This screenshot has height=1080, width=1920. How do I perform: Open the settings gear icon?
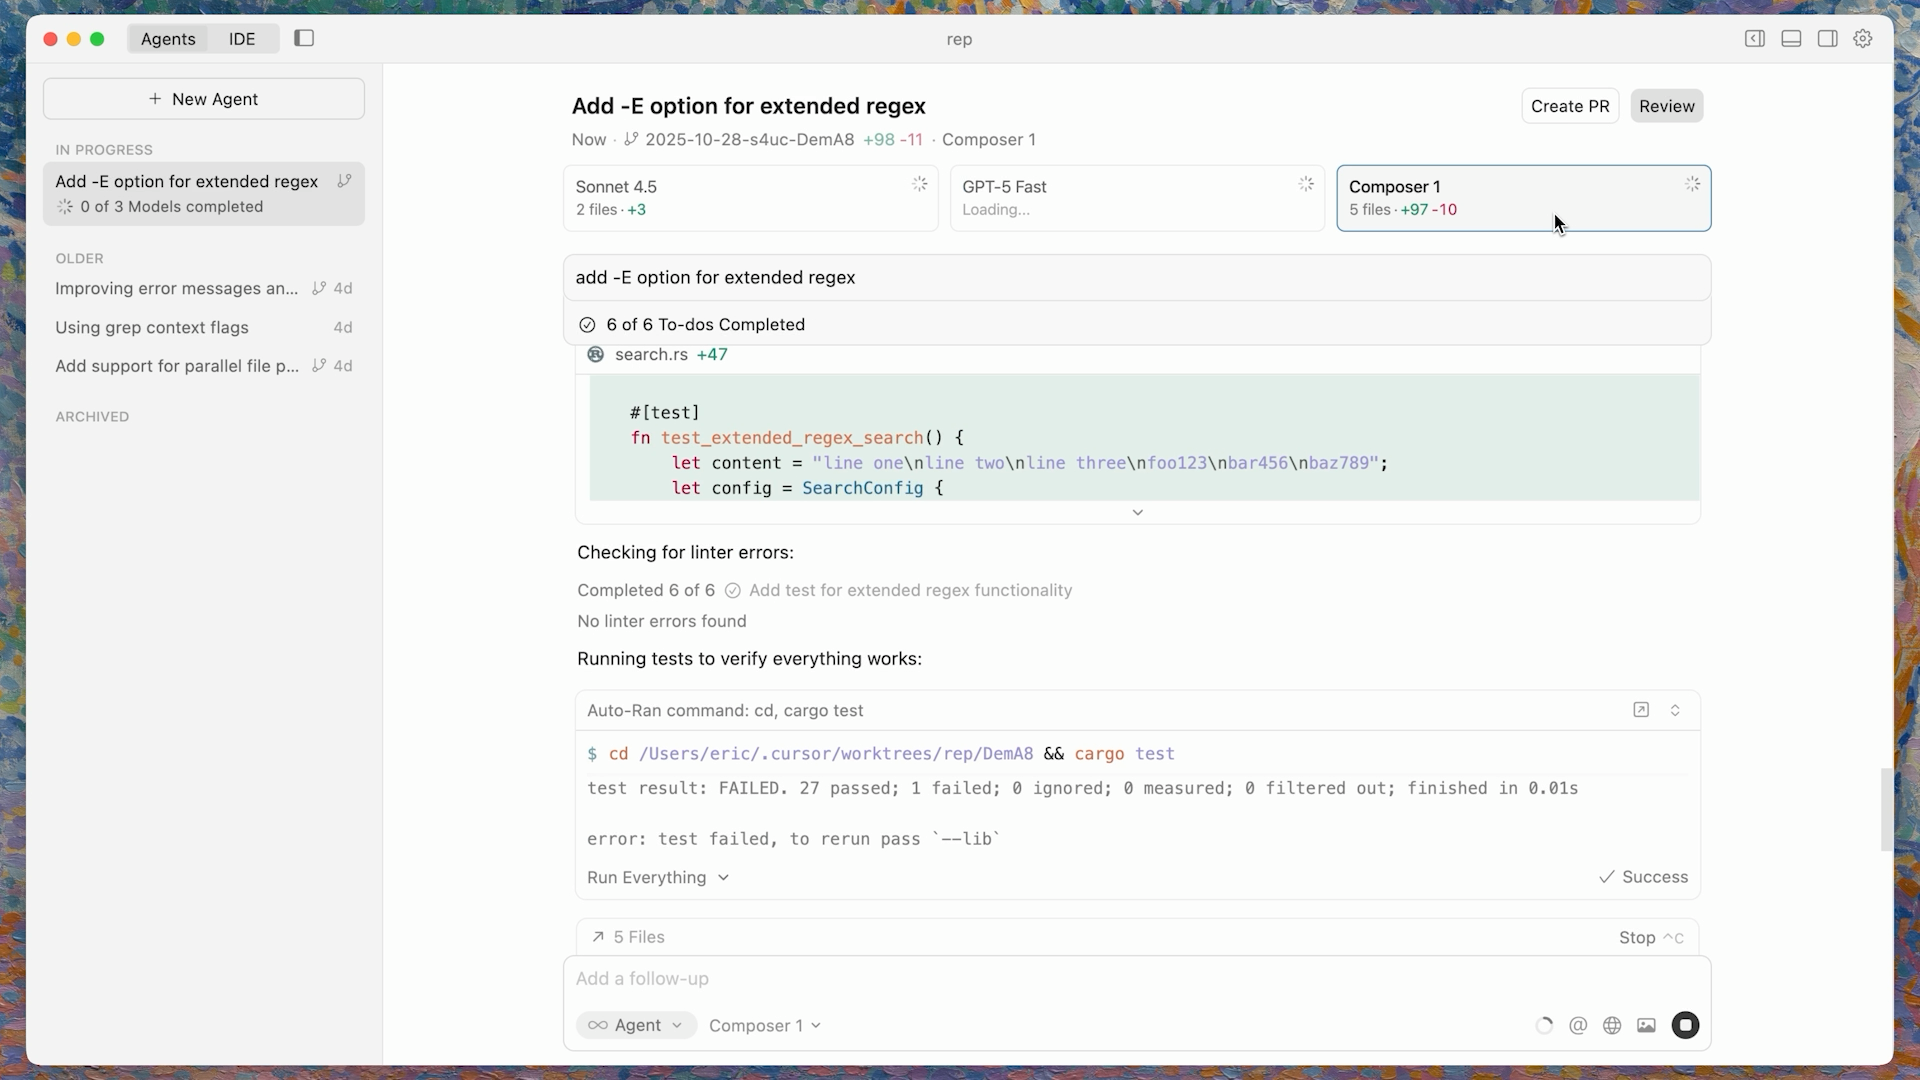click(x=1862, y=38)
